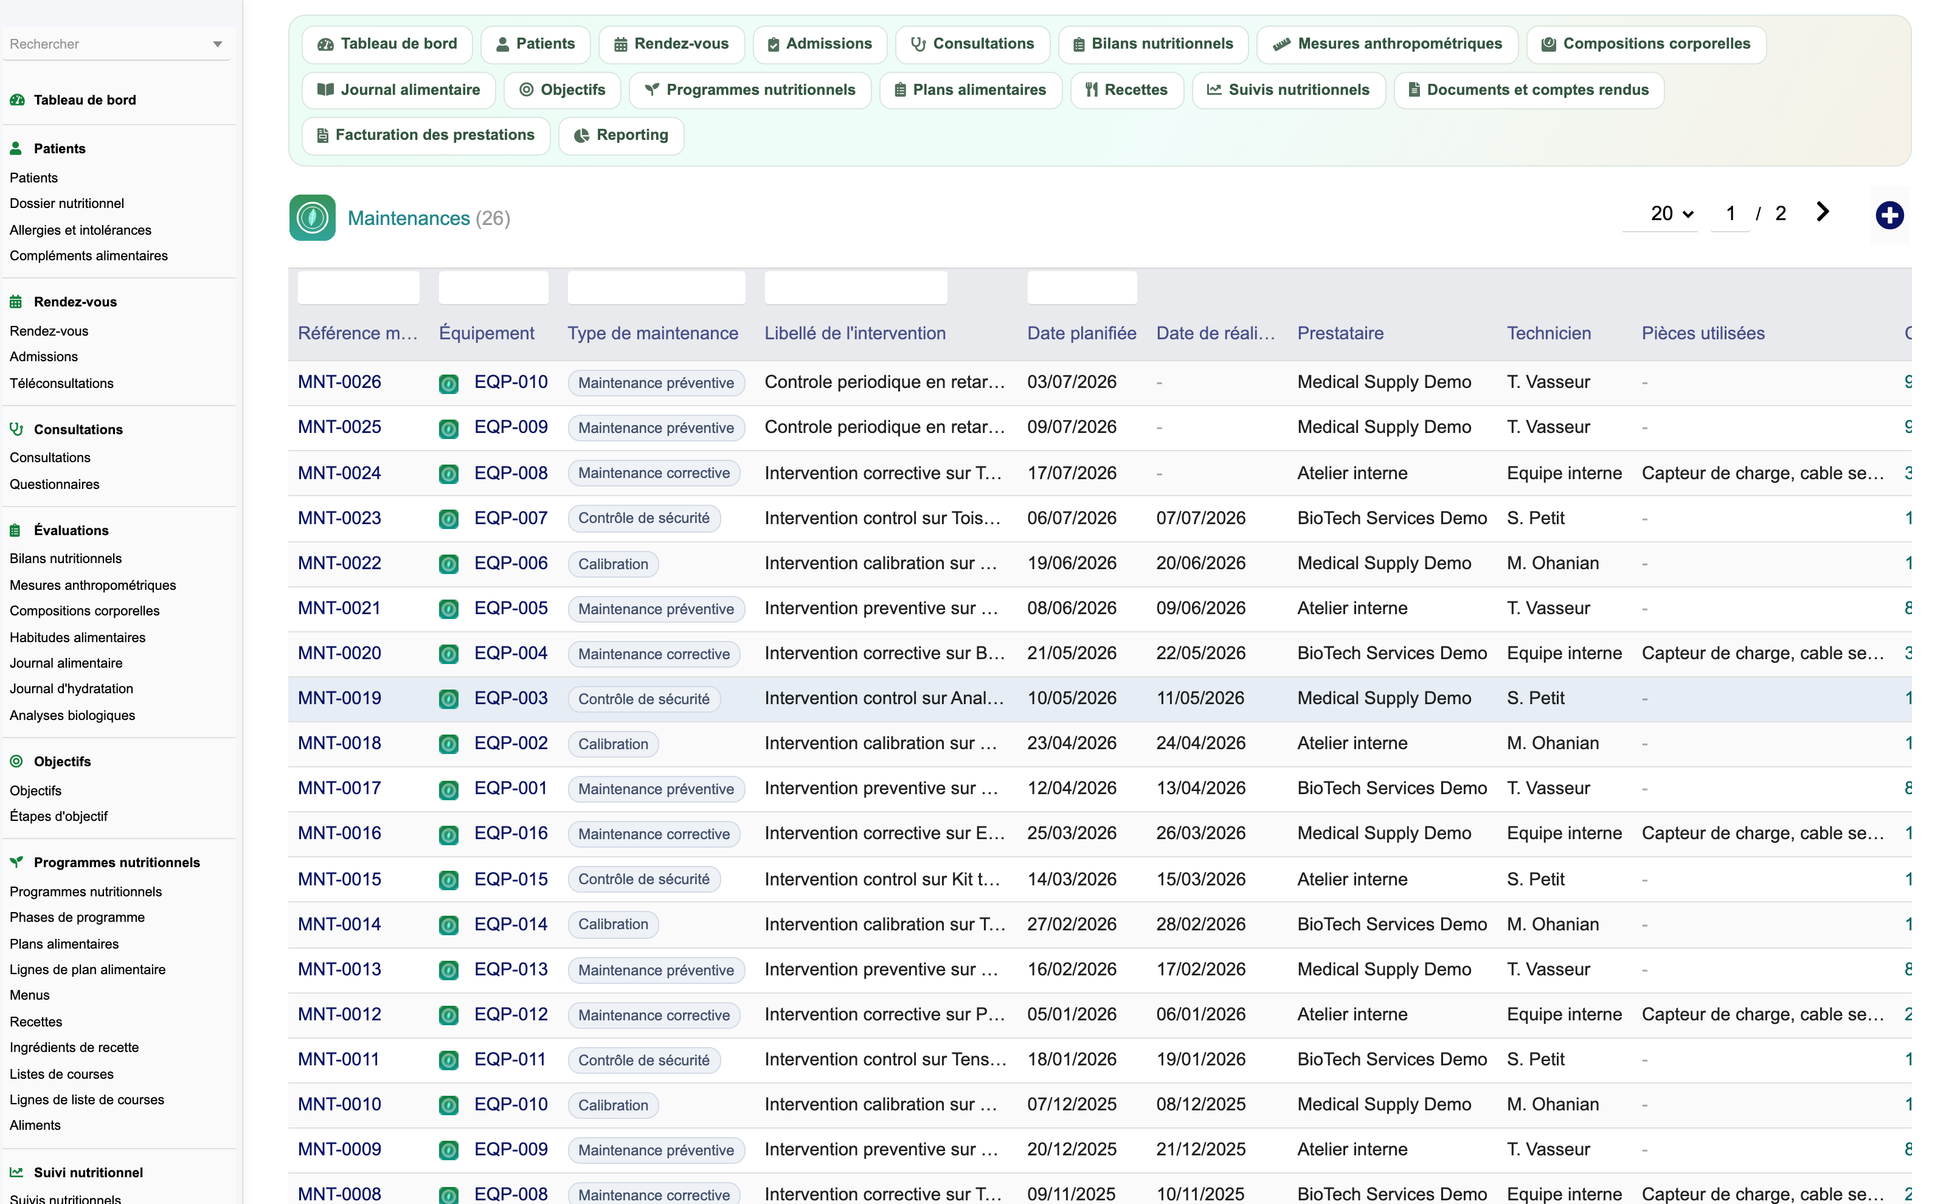
Task: Click the equipment icon in MNT-0026 row
Action: coord(449,383)
